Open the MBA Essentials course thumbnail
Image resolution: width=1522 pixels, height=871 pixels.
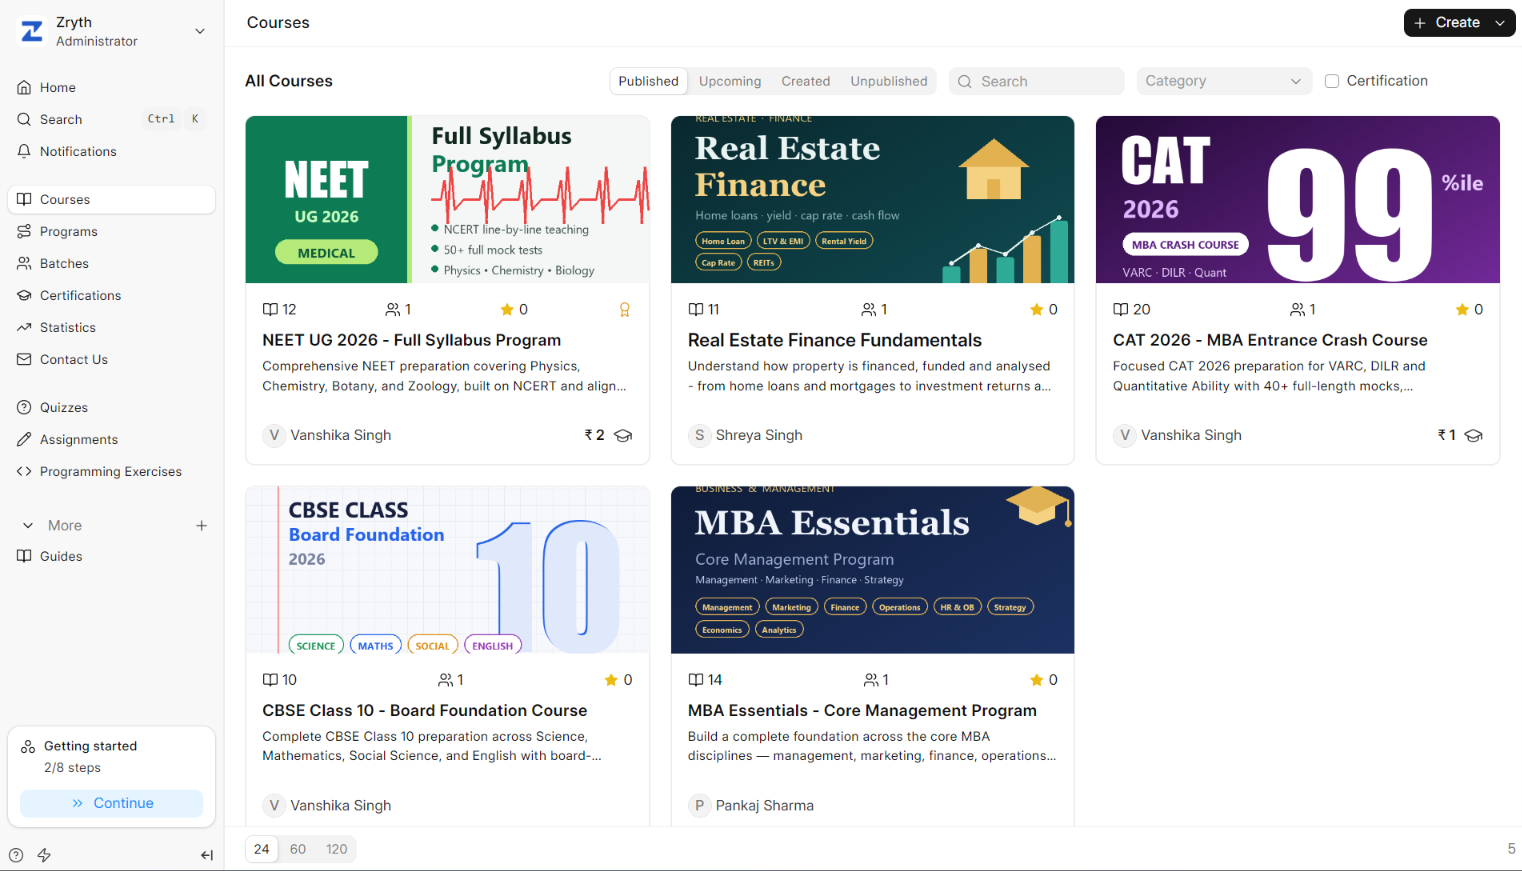tap(873, 570)
